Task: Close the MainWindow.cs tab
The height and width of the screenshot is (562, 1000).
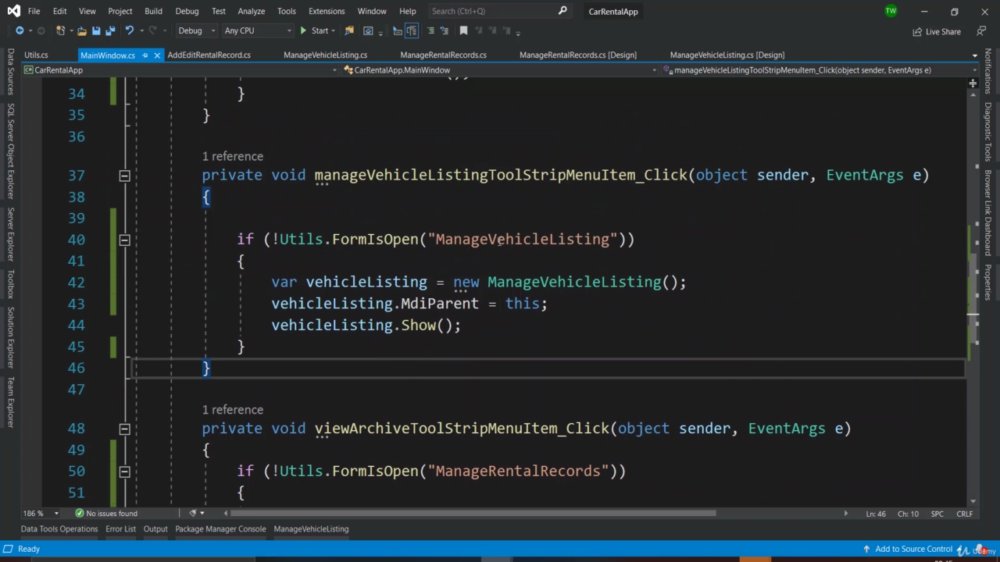Action: click(x=157, y=55)
